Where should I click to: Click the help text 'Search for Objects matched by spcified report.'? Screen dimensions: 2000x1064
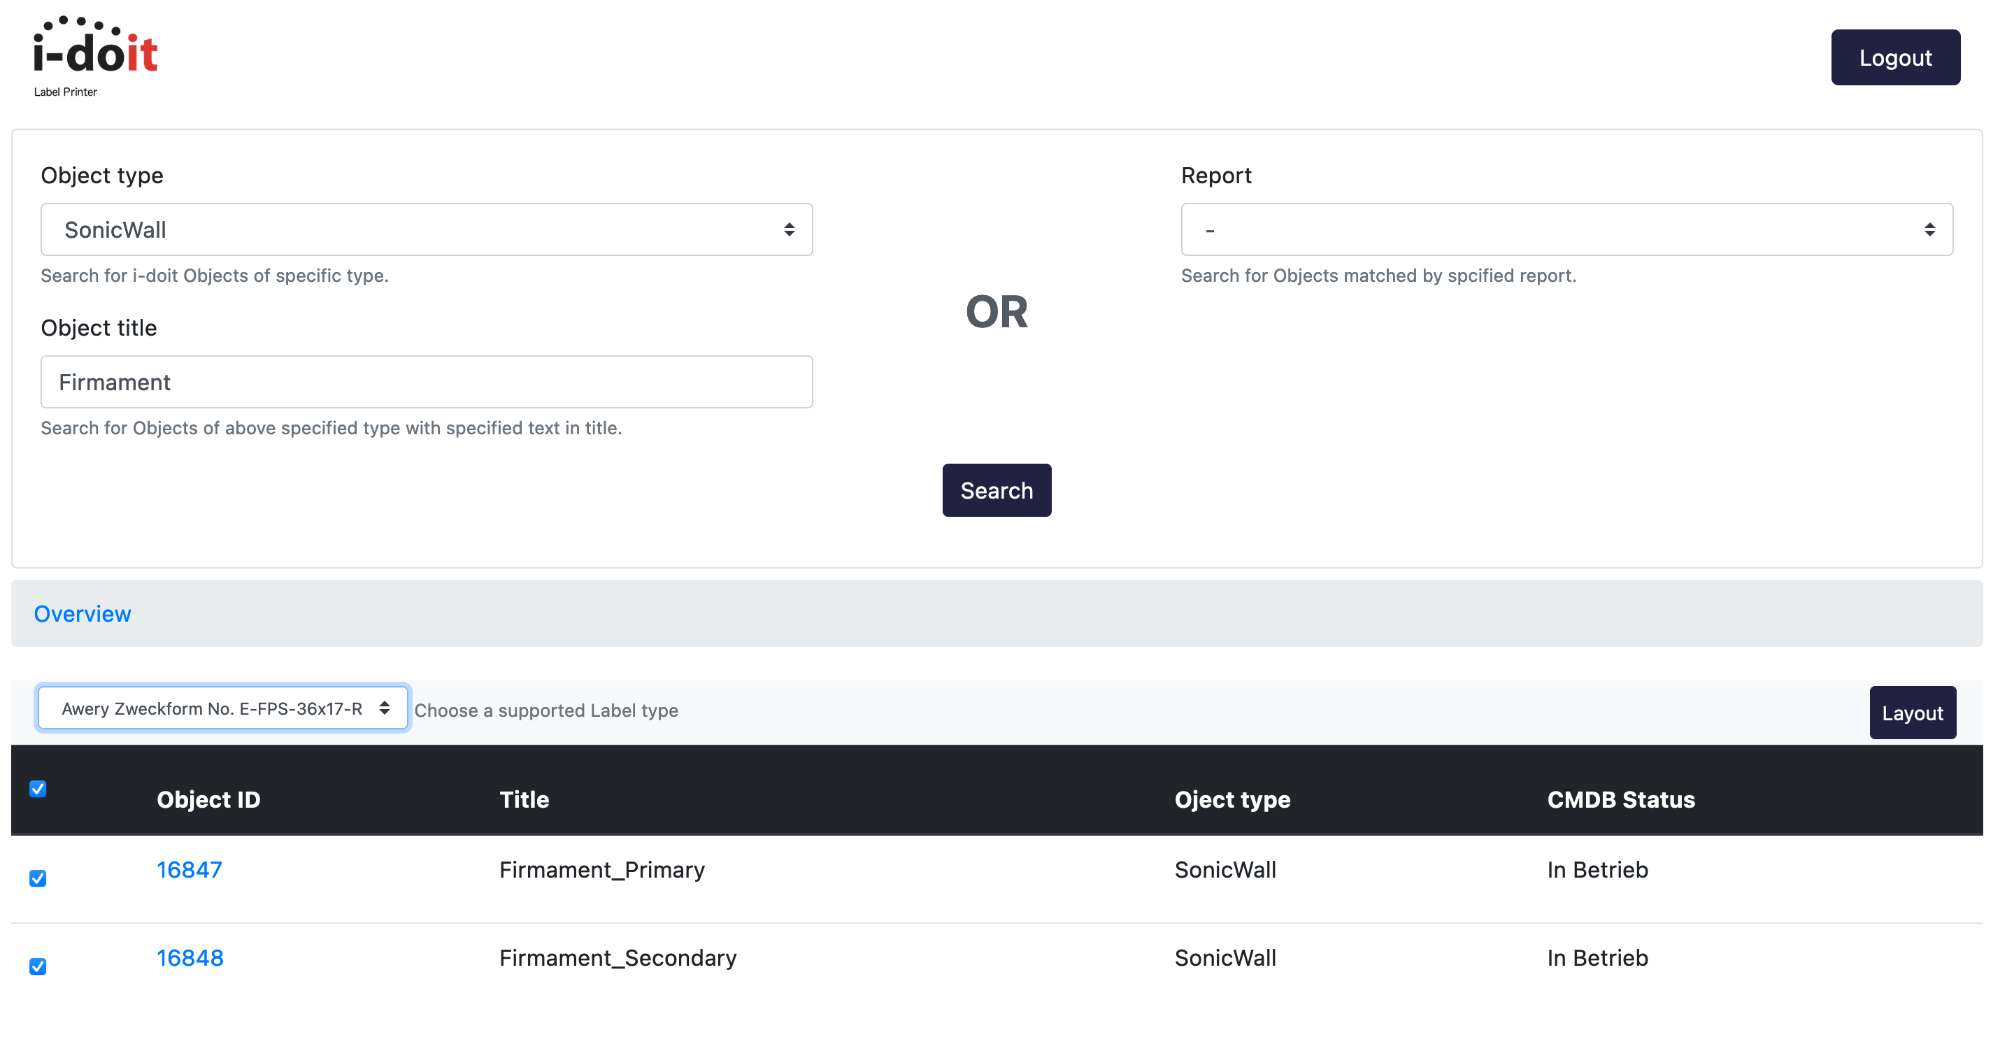pyautogui.click(x=1379, y=276)
